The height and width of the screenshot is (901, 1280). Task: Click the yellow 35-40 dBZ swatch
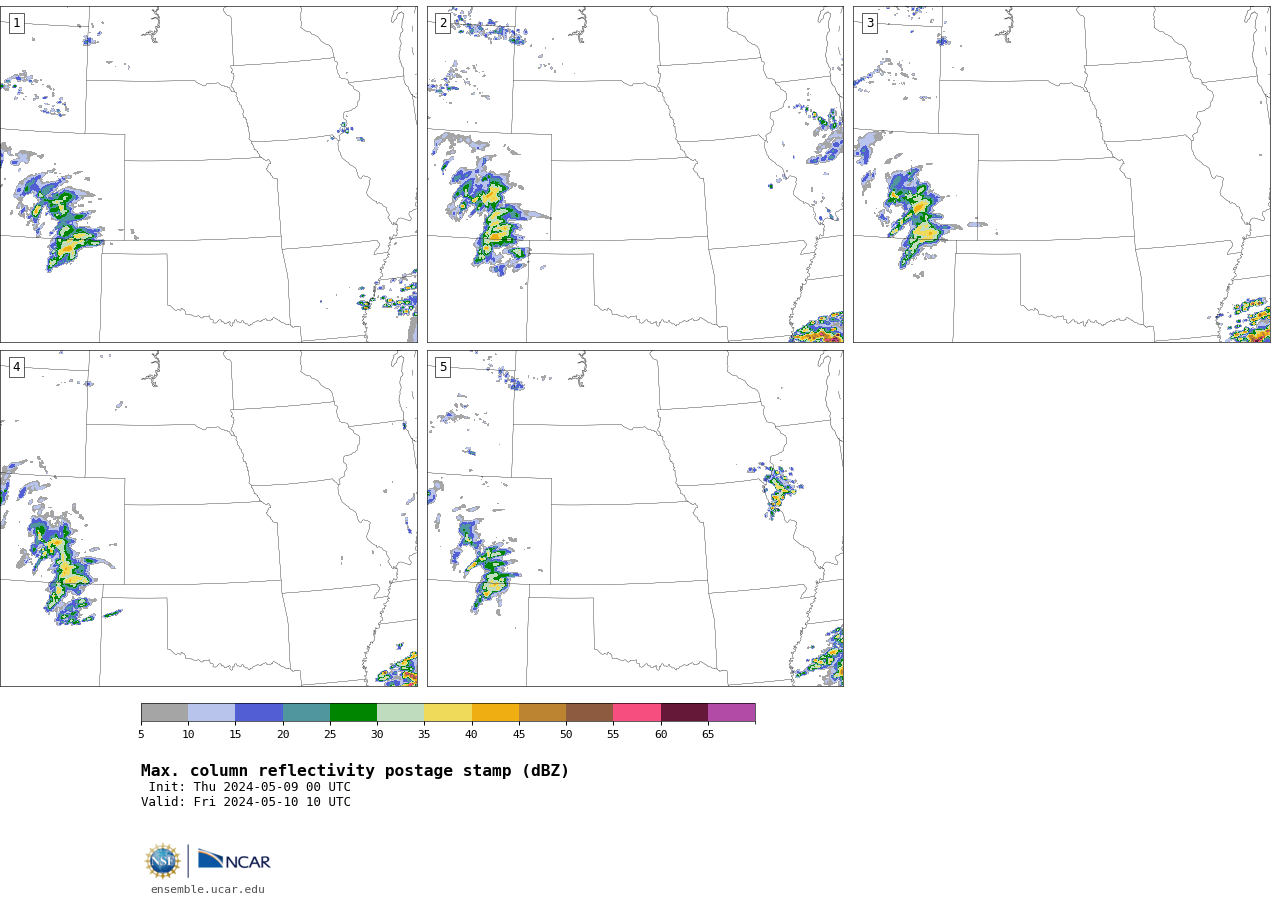(x=448, y=713)
